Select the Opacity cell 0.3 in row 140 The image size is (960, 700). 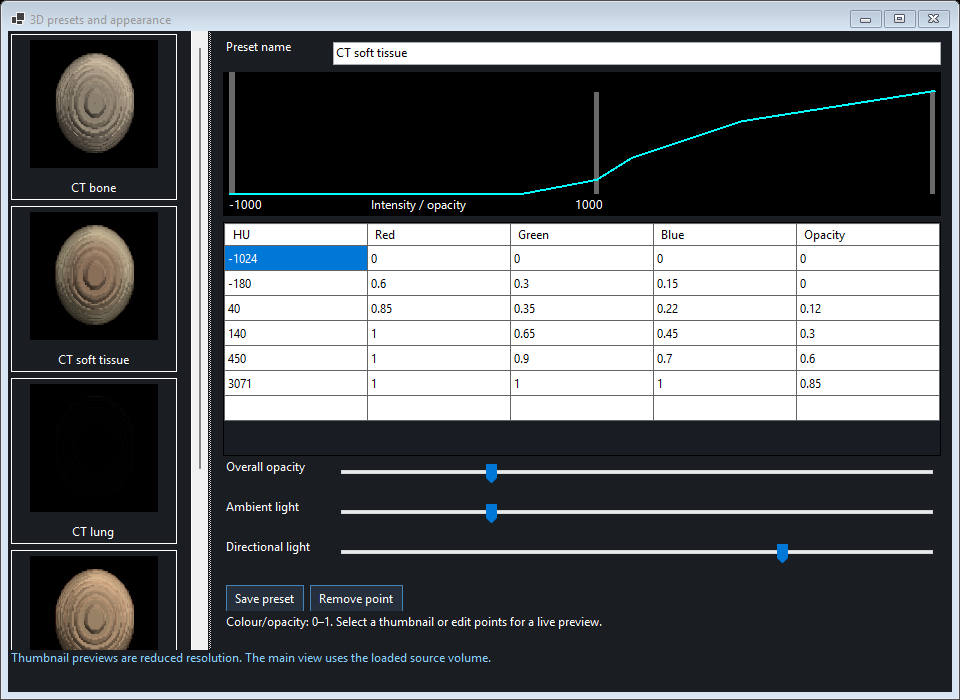[x=868, y=334]
